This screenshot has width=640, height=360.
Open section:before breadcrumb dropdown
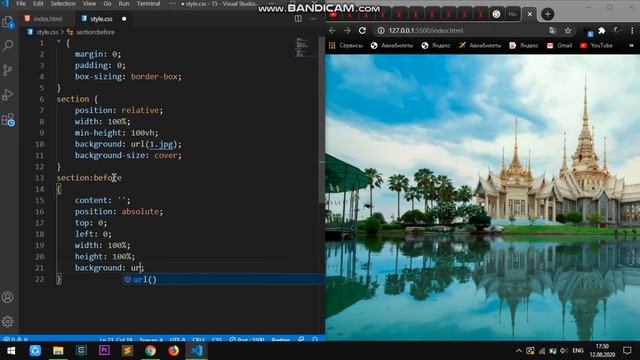tap(91, 32)
